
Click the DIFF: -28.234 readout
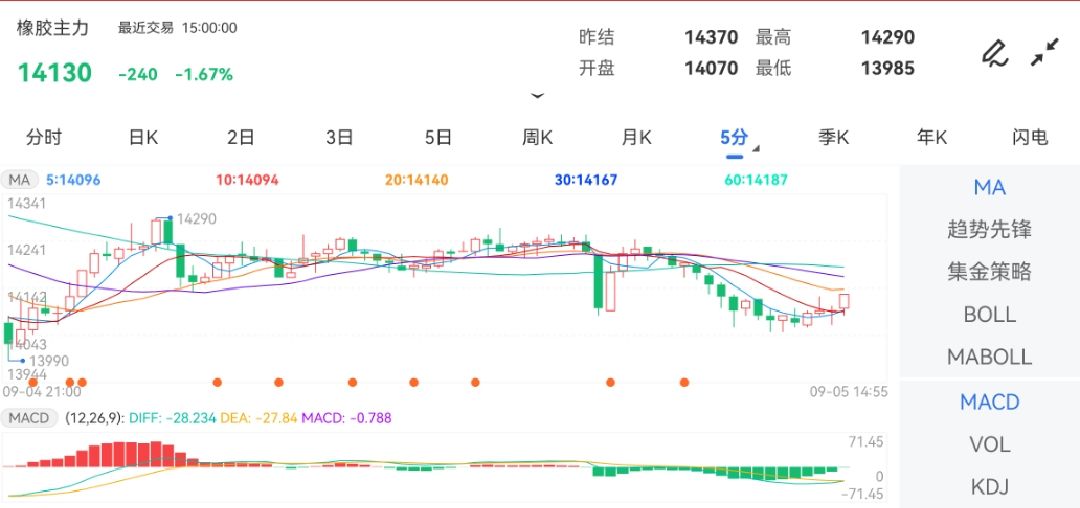pos(172,418)
